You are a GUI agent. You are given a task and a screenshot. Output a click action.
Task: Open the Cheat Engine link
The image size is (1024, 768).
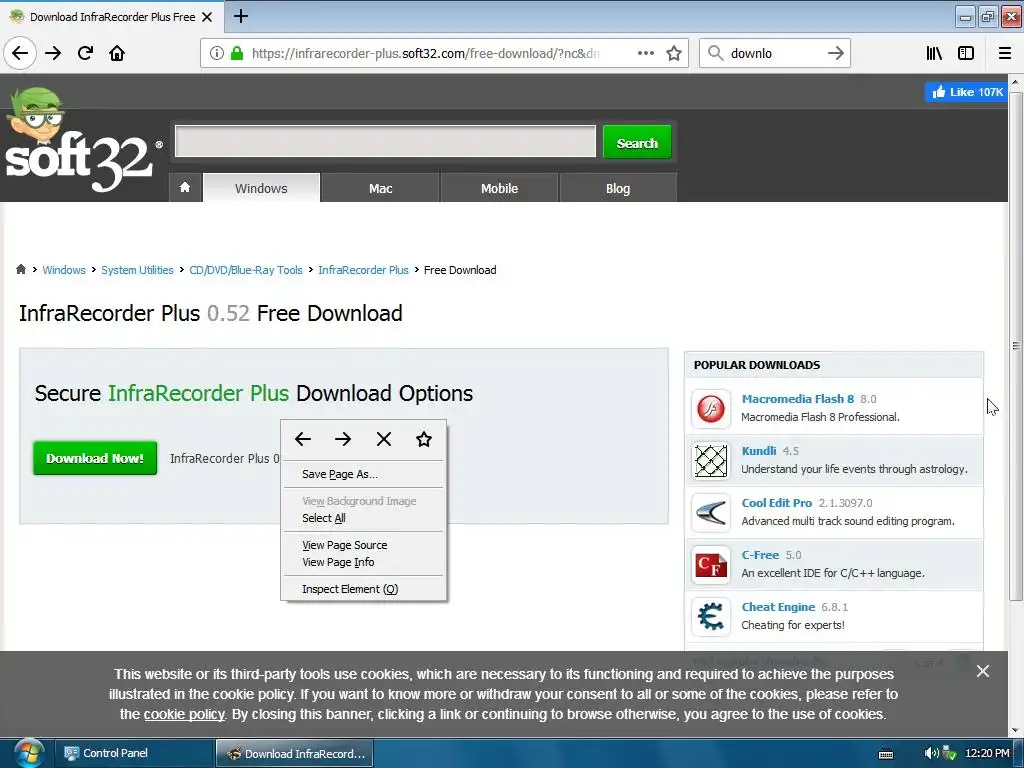click(778, 607)
